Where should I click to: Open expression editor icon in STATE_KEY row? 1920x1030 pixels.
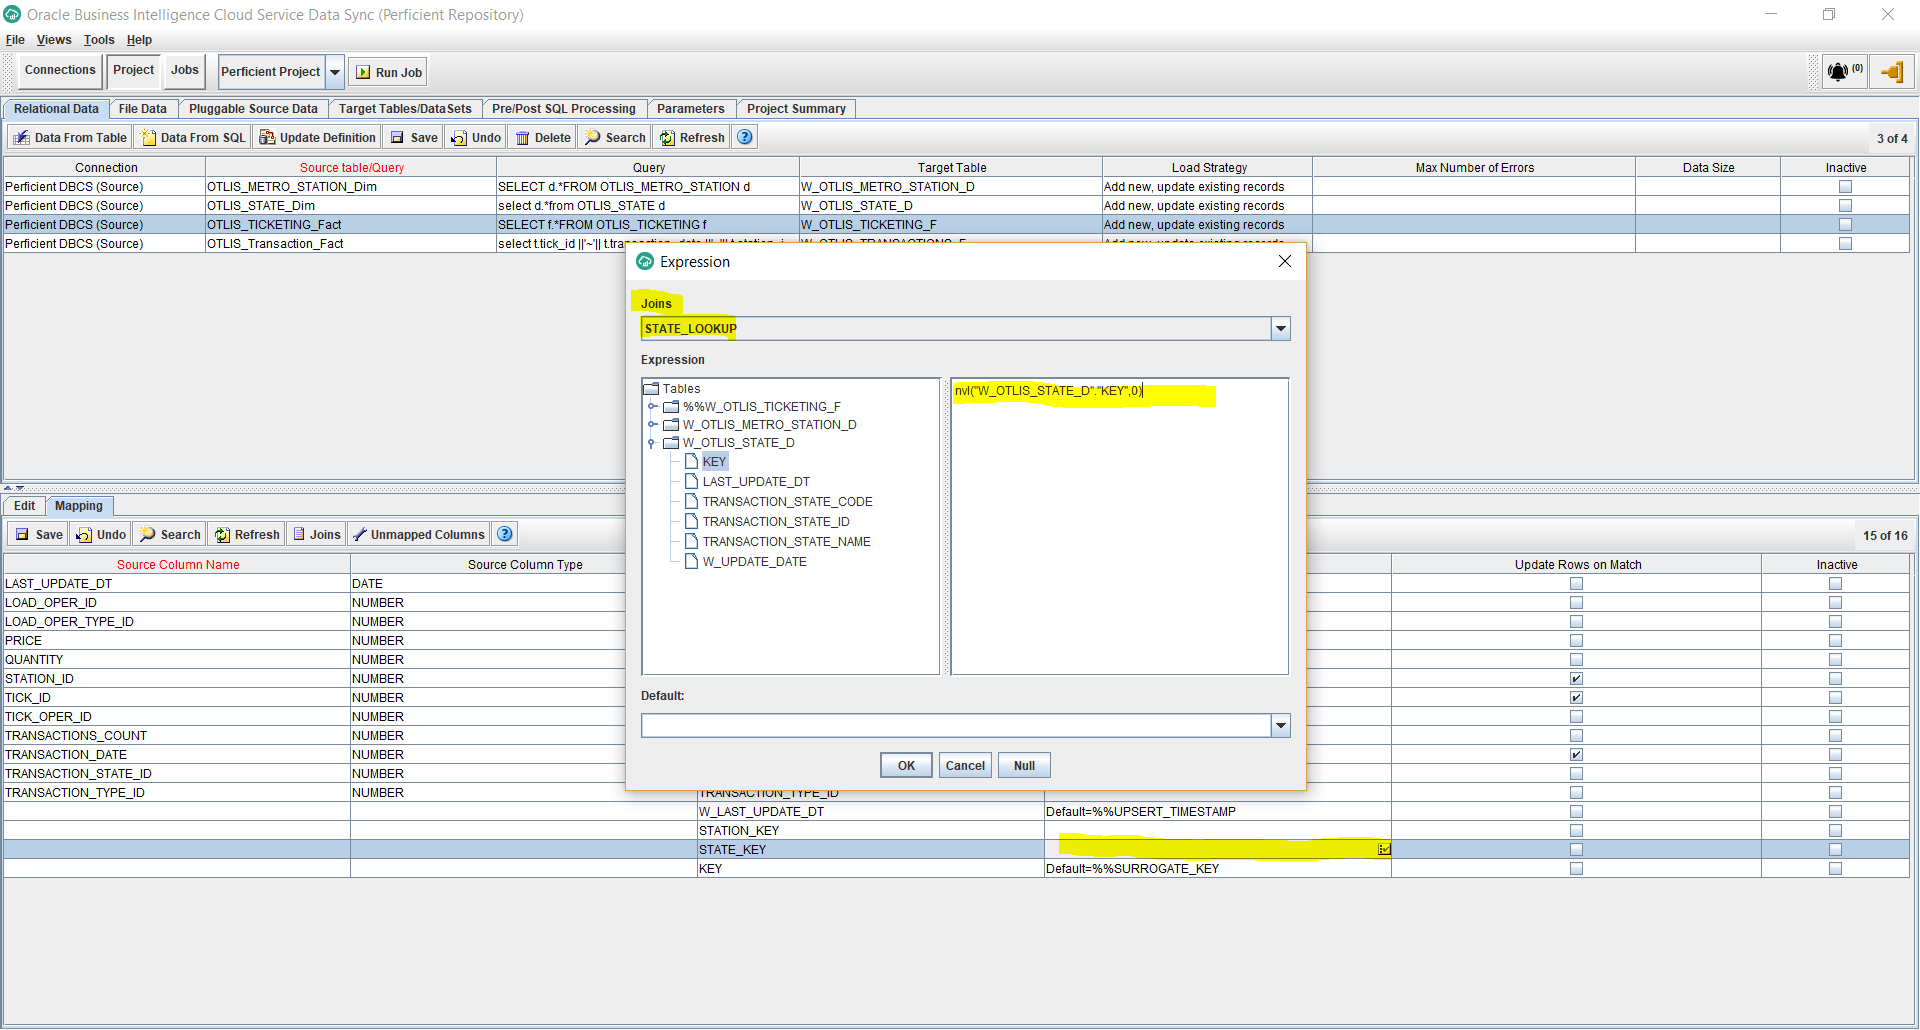[x=1384, y=849]
